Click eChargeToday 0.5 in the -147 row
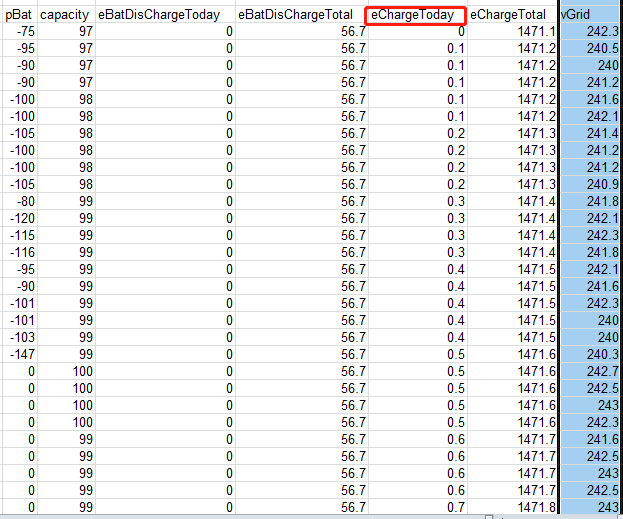The width and height of the screenshot is (623, 519). click(x=417, y=354)
